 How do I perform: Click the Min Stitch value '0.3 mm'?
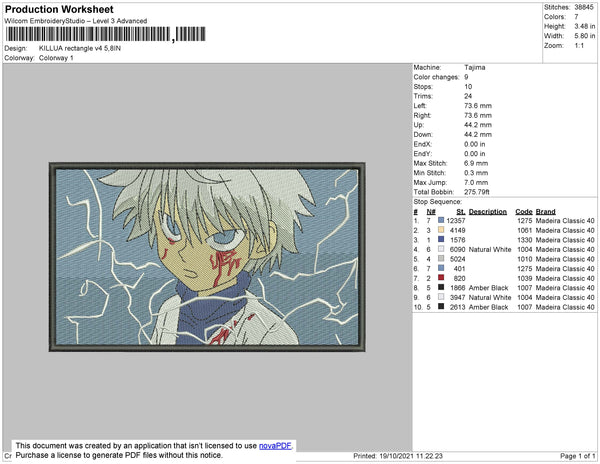tap(476, 173)
